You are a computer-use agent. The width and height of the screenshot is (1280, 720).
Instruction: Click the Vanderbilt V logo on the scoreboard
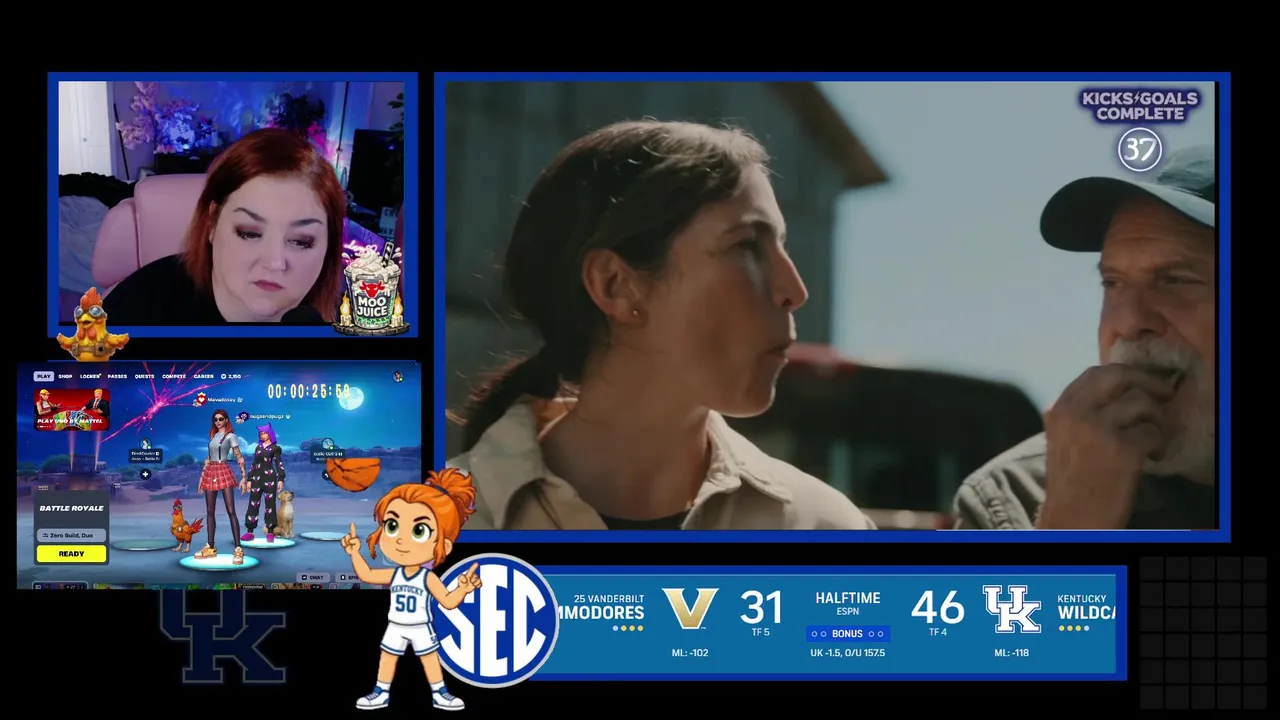tap(690, 608)
